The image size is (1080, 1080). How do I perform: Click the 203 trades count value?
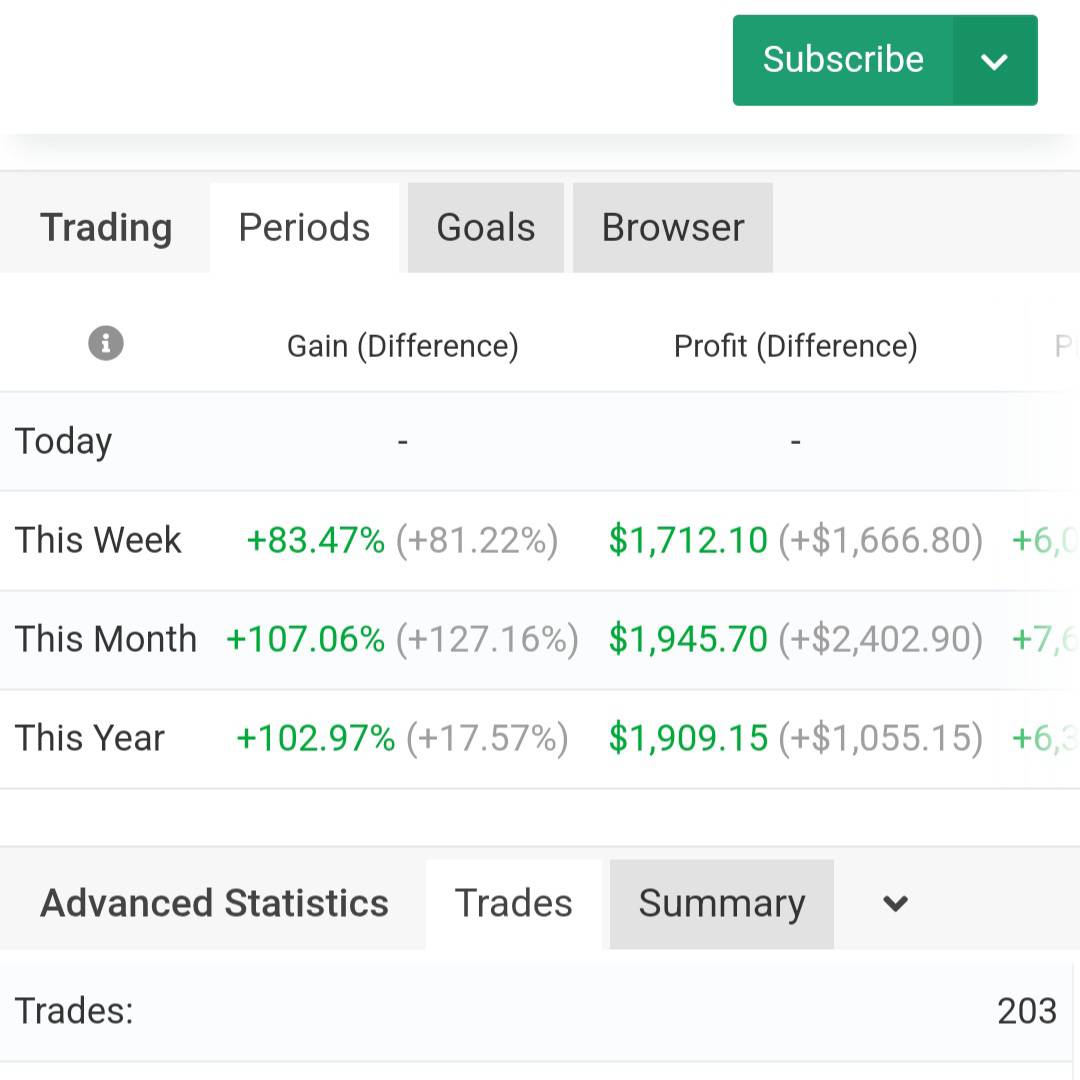1027,1012
